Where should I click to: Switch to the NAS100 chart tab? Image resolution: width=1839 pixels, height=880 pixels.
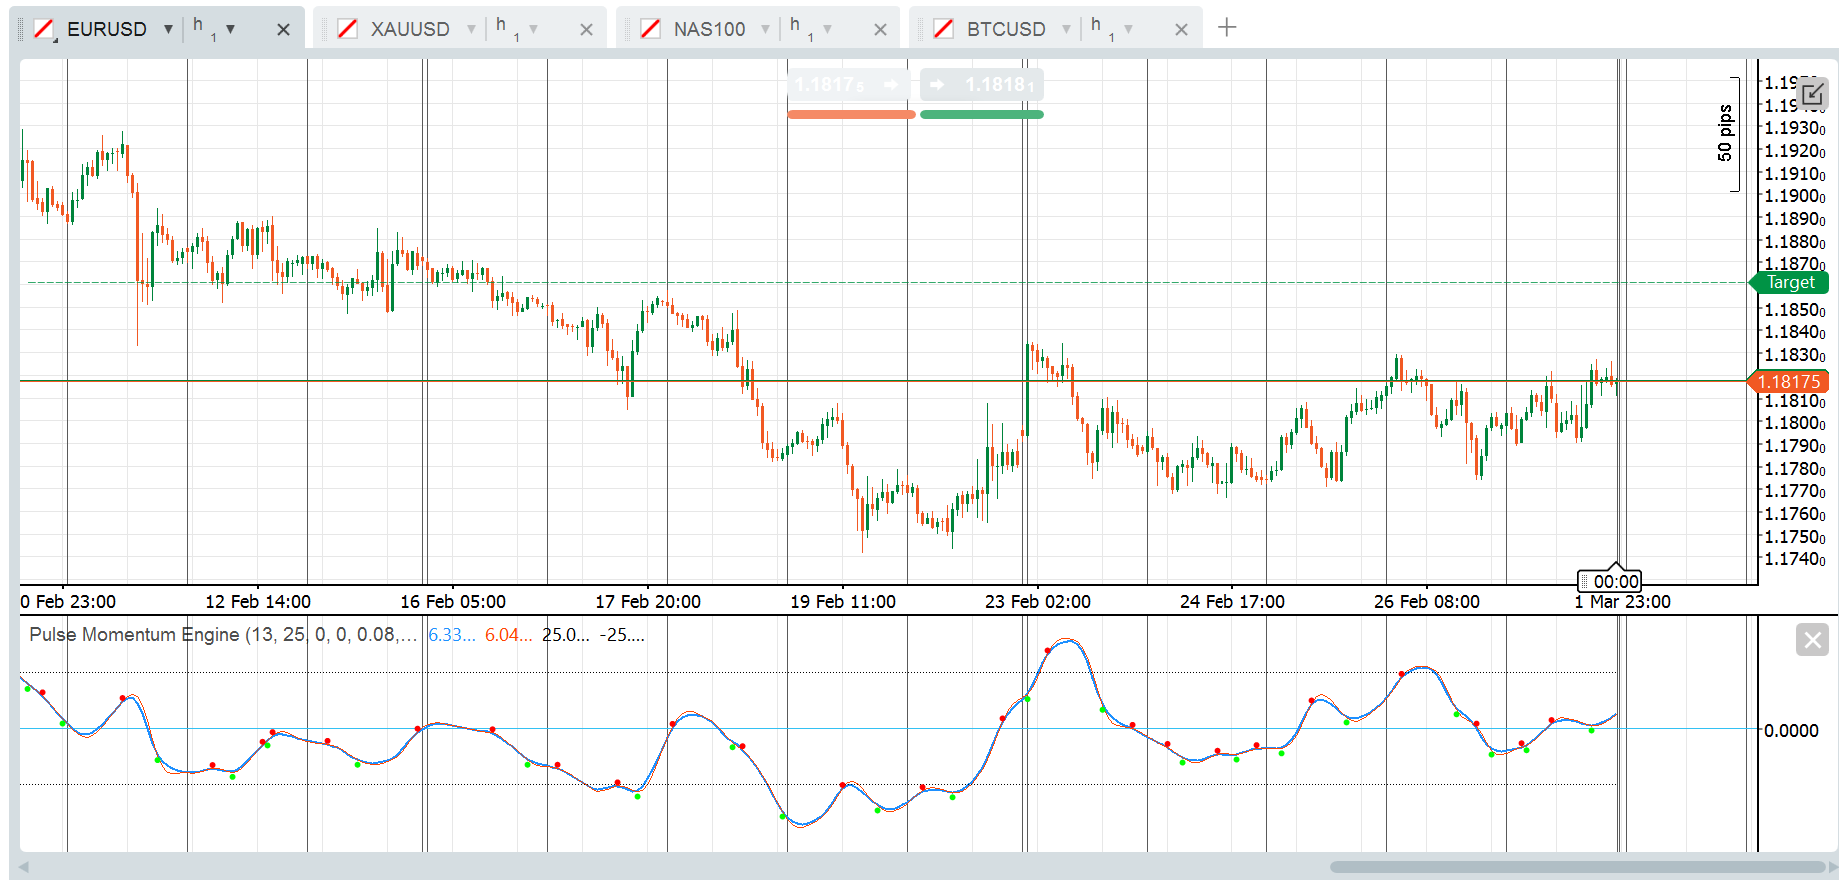[x=709, y=29]
